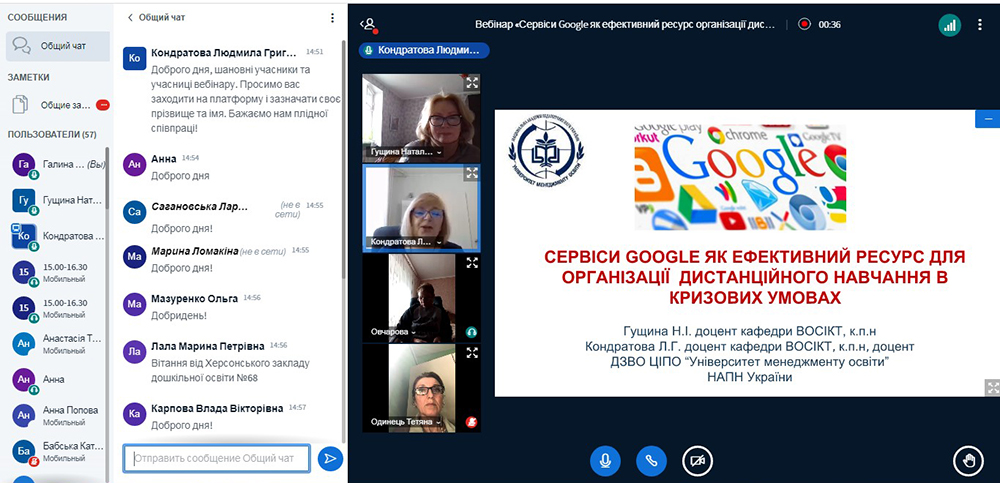This screenshot has height=483, width=1000.
Task: Show connection status signal bars icon
Action: click(950, 25)
